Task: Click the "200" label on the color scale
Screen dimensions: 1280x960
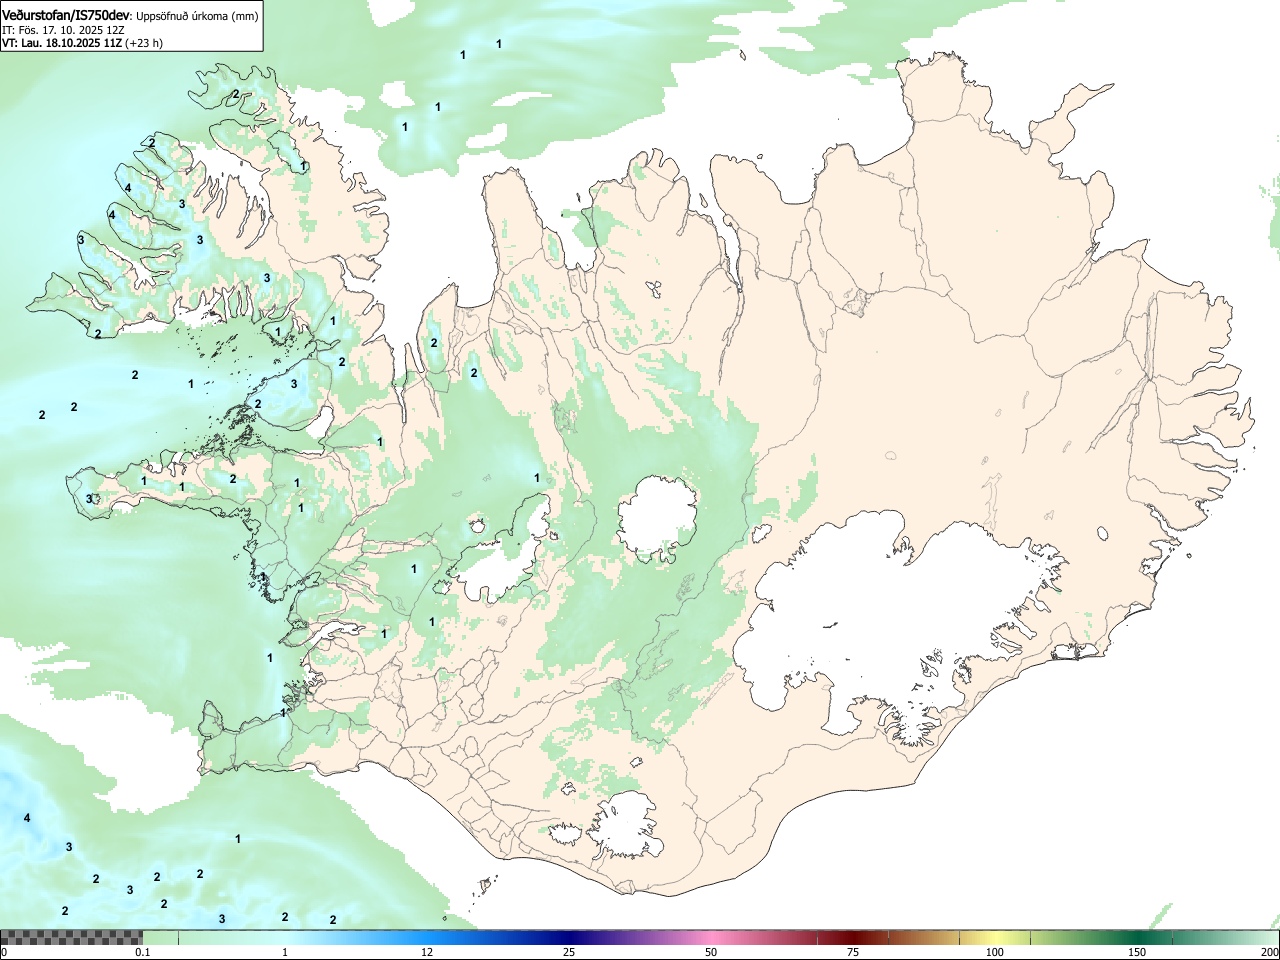Action: coord(1269,952)
